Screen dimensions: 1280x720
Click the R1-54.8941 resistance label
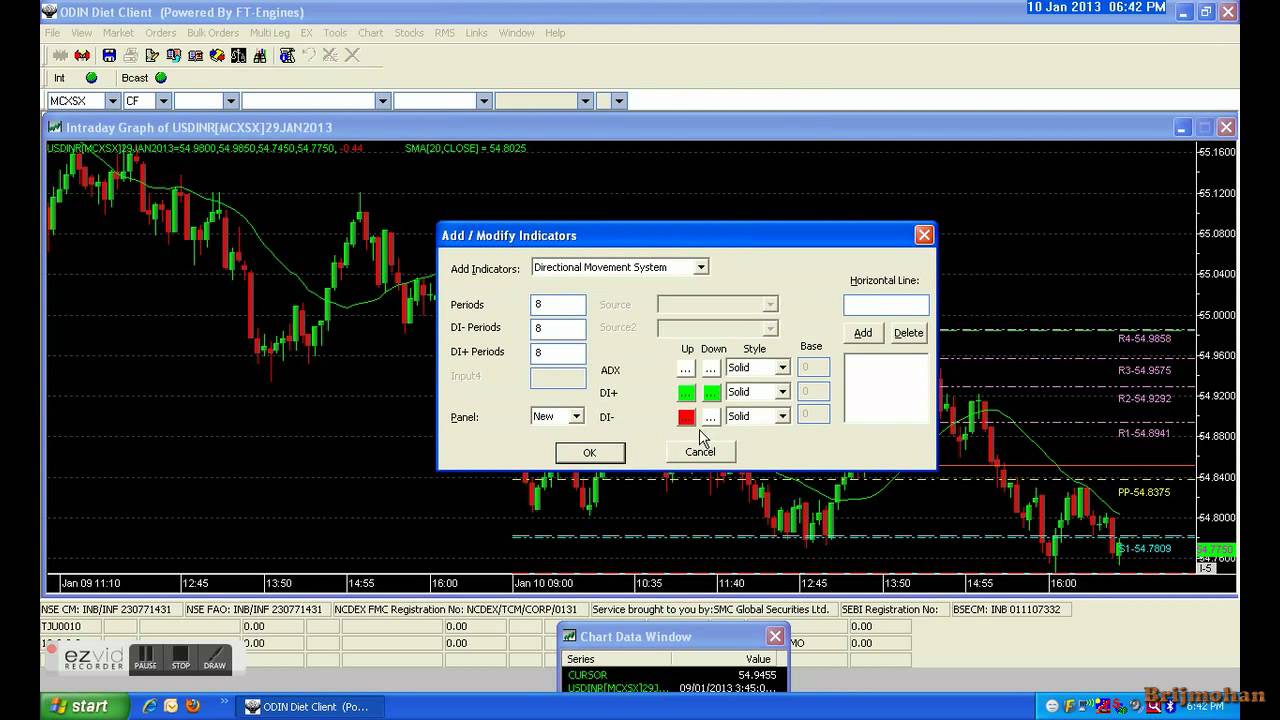1144,434
